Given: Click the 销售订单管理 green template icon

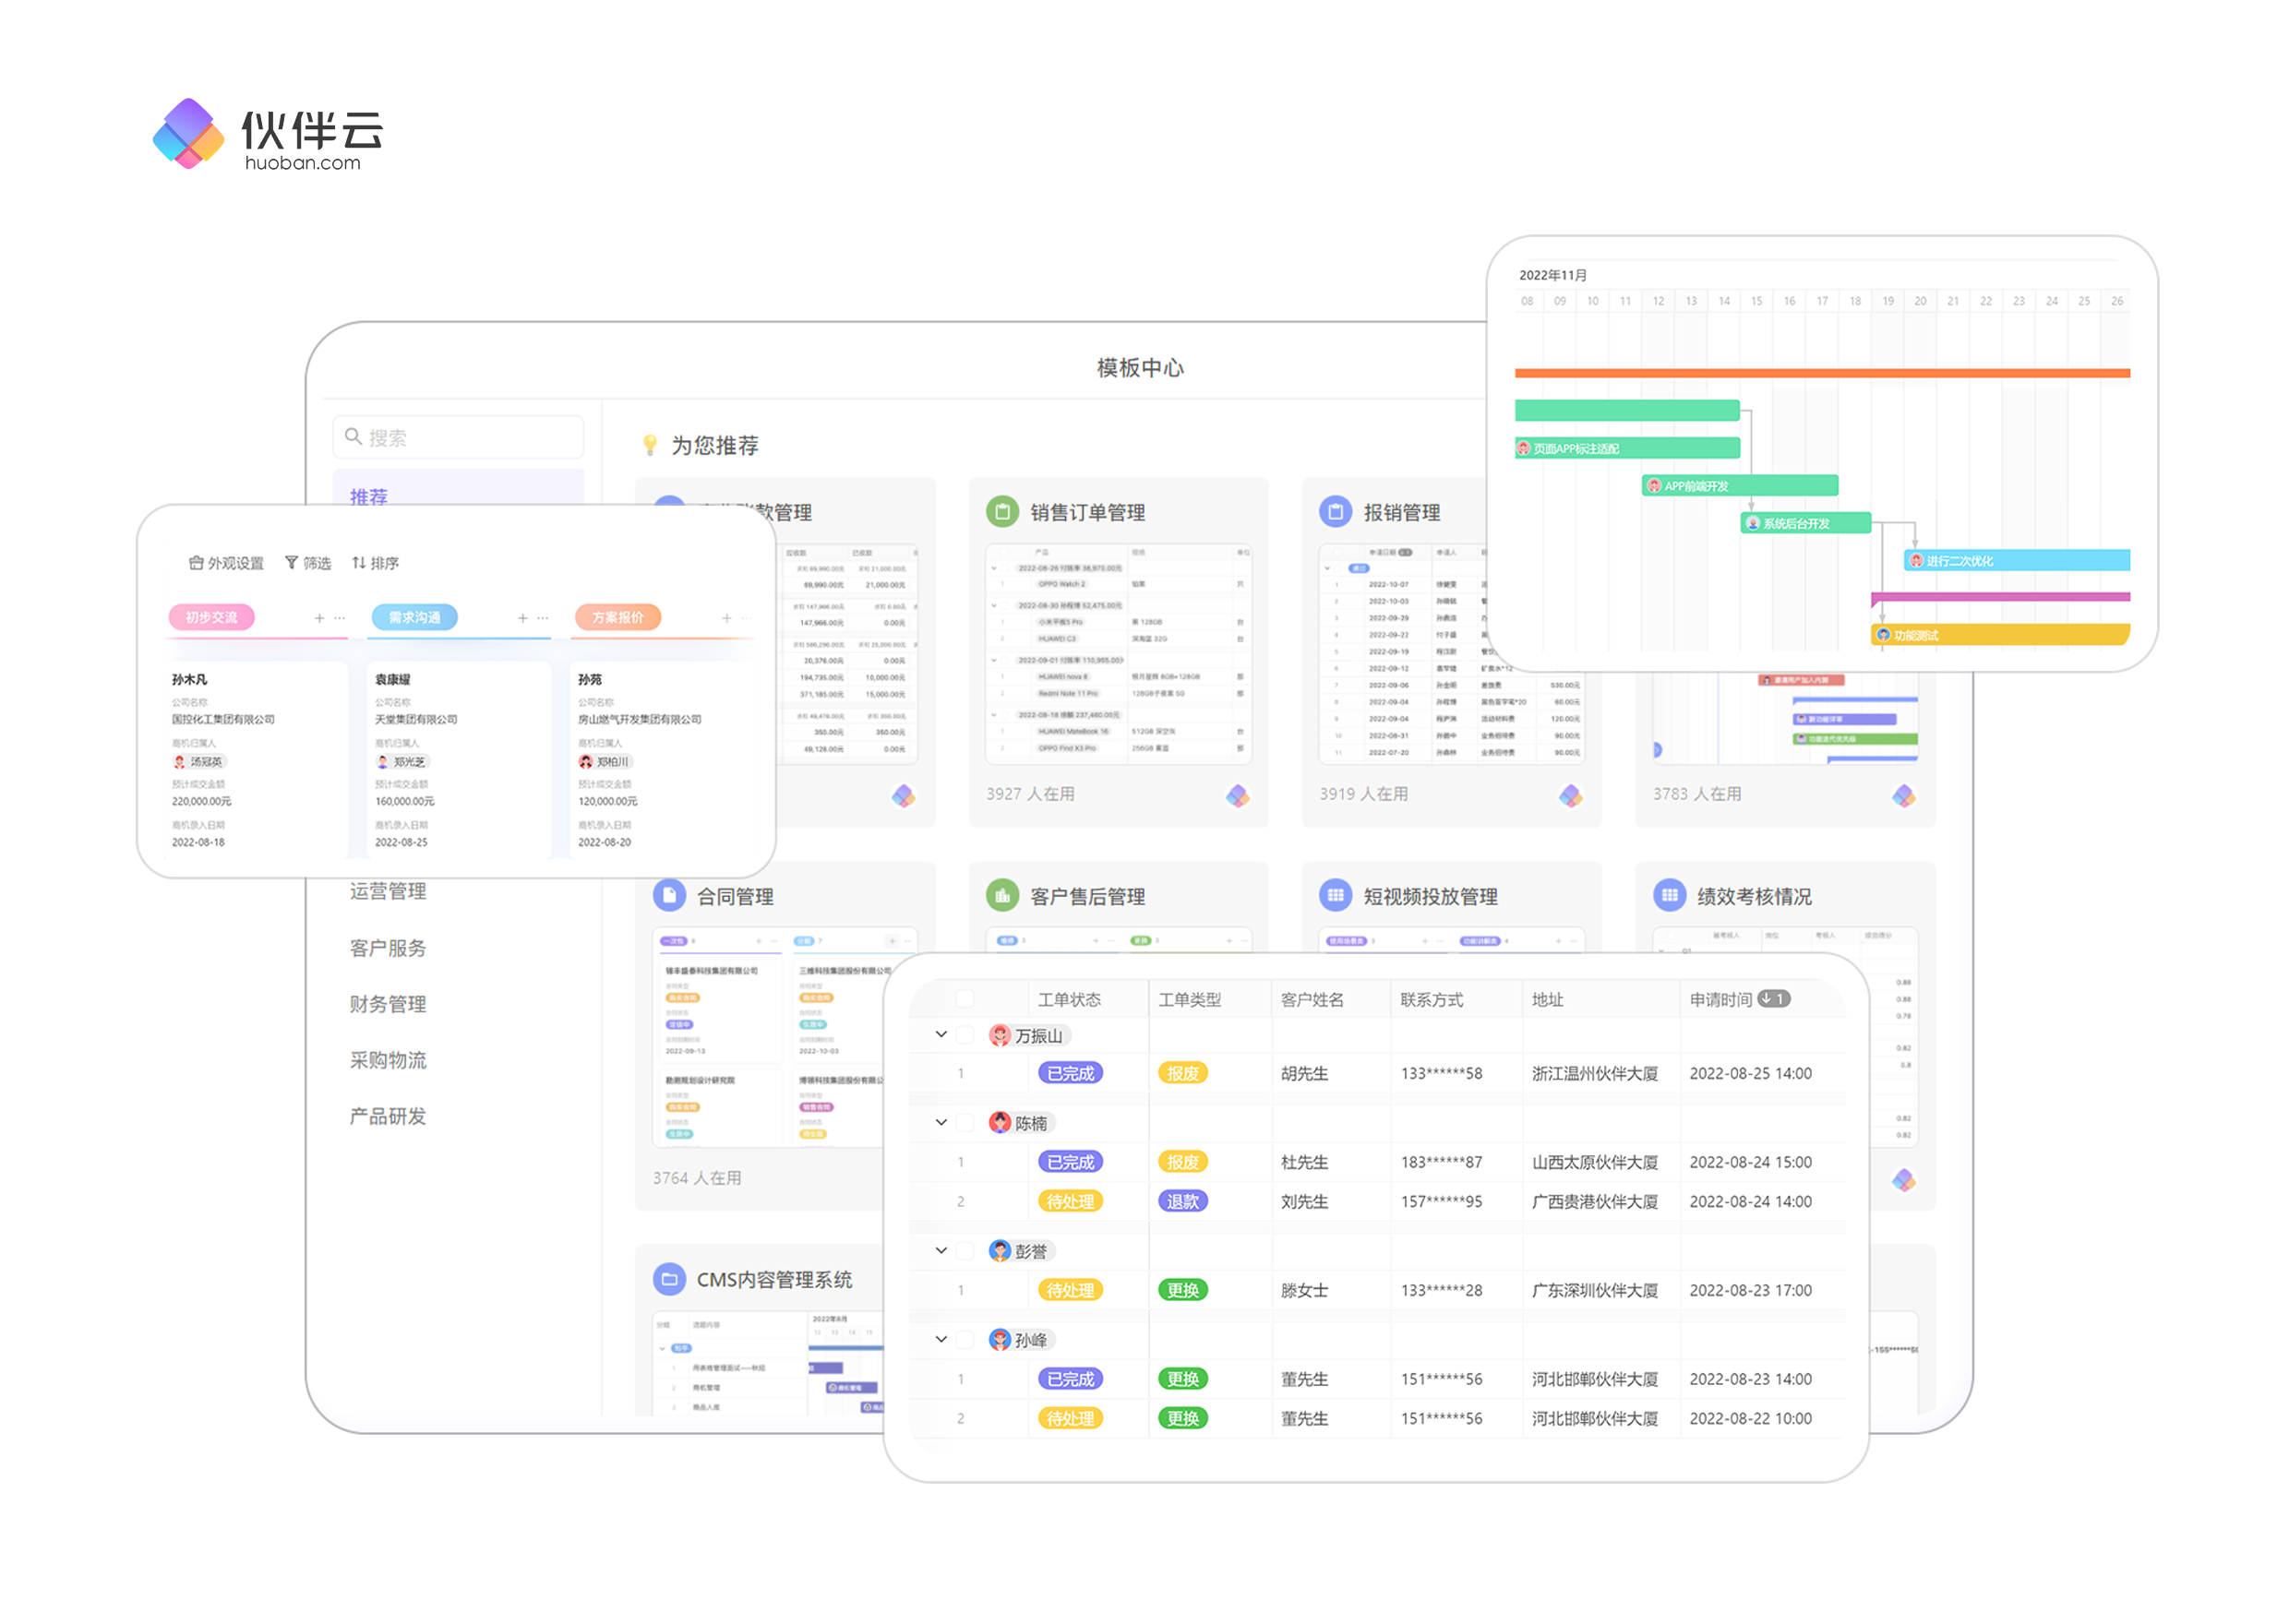Looking at the screenshot, I should (1001, 511).
